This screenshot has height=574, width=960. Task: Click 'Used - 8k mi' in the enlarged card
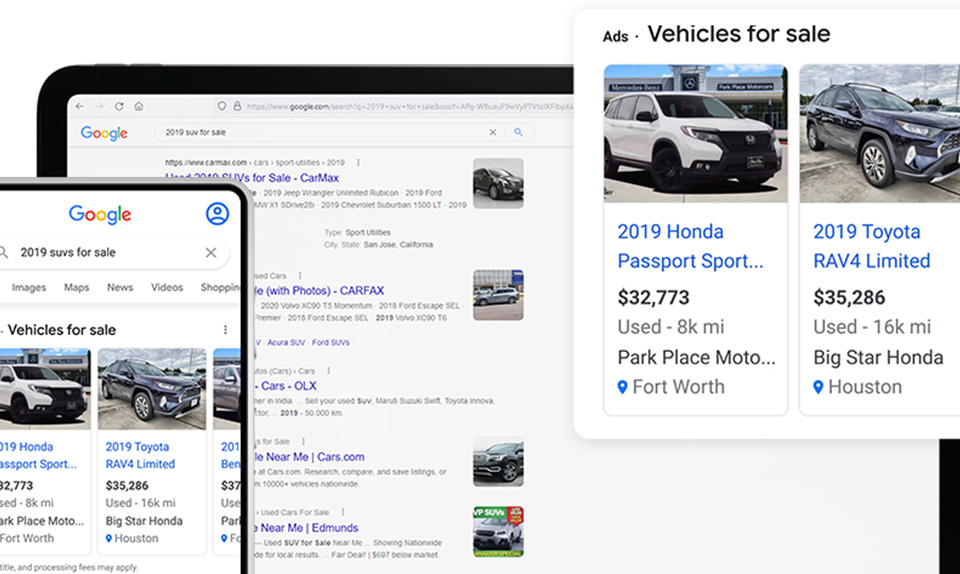[x=670, y=327]
